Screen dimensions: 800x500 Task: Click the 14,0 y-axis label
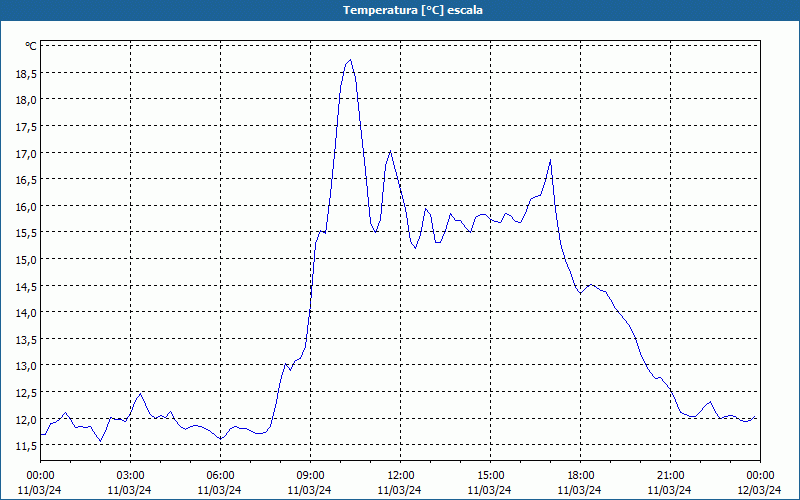pos(26,313)
